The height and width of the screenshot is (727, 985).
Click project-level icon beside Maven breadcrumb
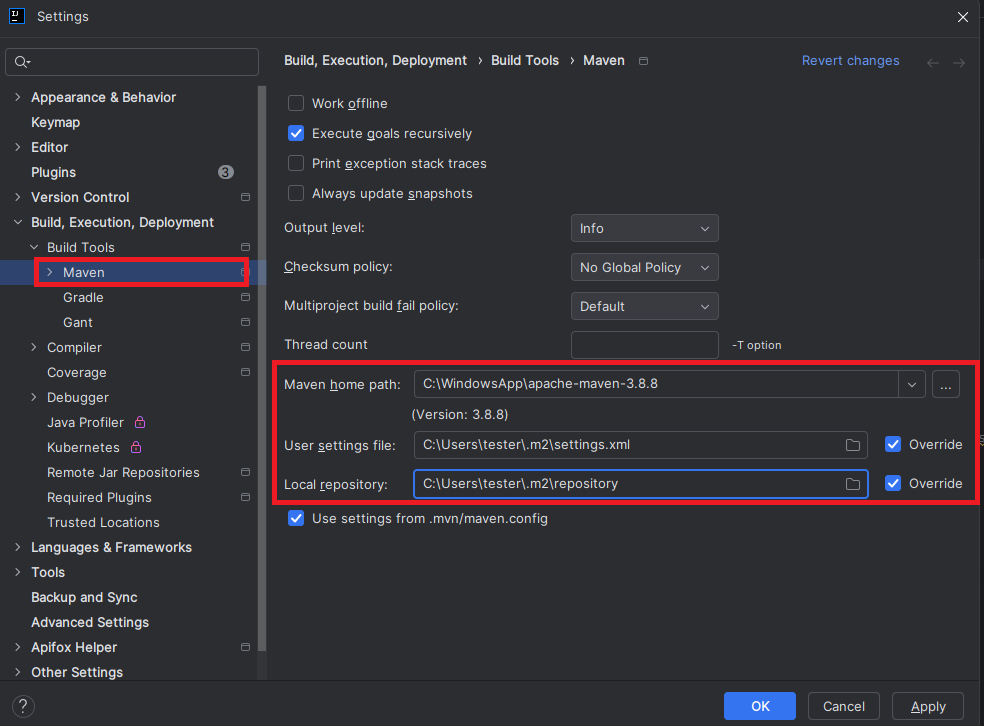coord(643,61)
